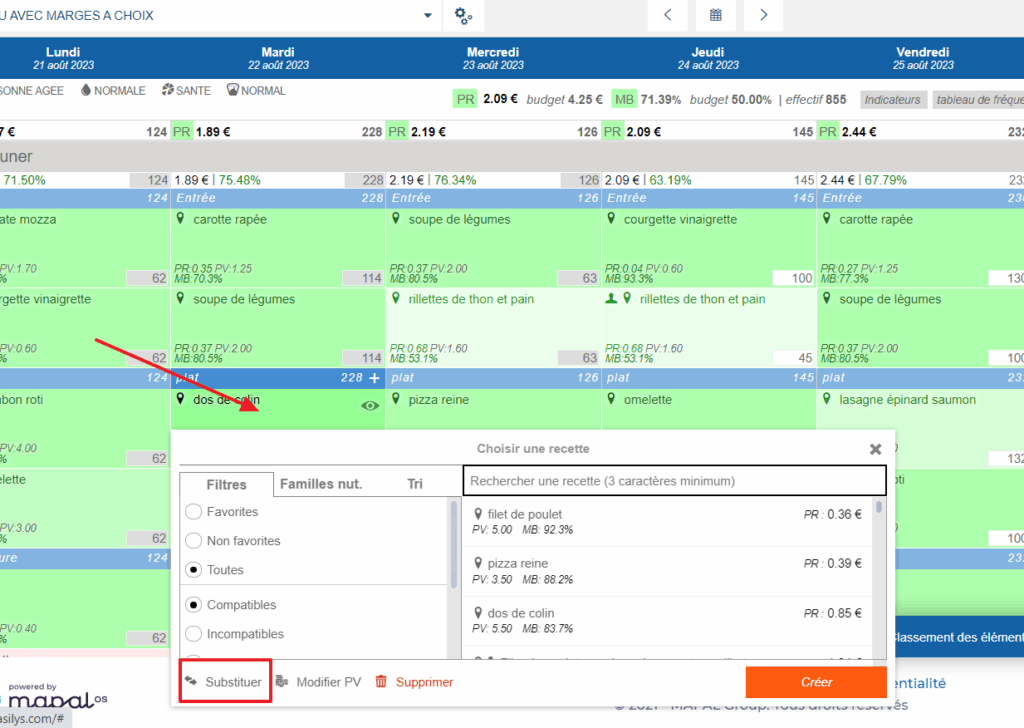Open the Indicateurs panel button
This screenshot has height=728, width=1024.
[892, 100]
